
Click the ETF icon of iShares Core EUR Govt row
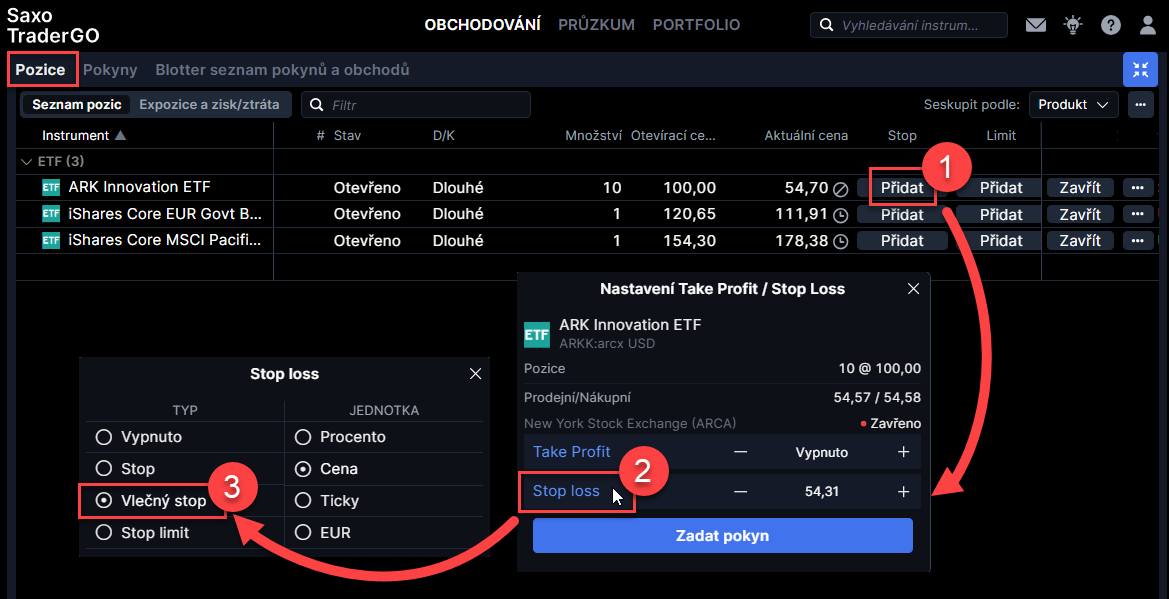(51, 214)
